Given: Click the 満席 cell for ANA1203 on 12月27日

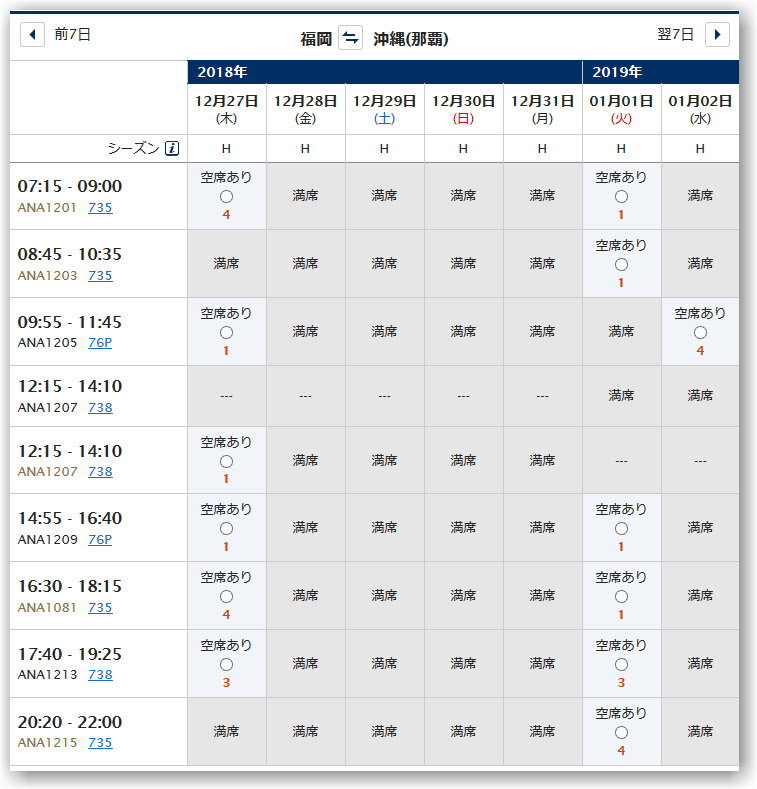Looking at the screenshot, I should (226, 263).
